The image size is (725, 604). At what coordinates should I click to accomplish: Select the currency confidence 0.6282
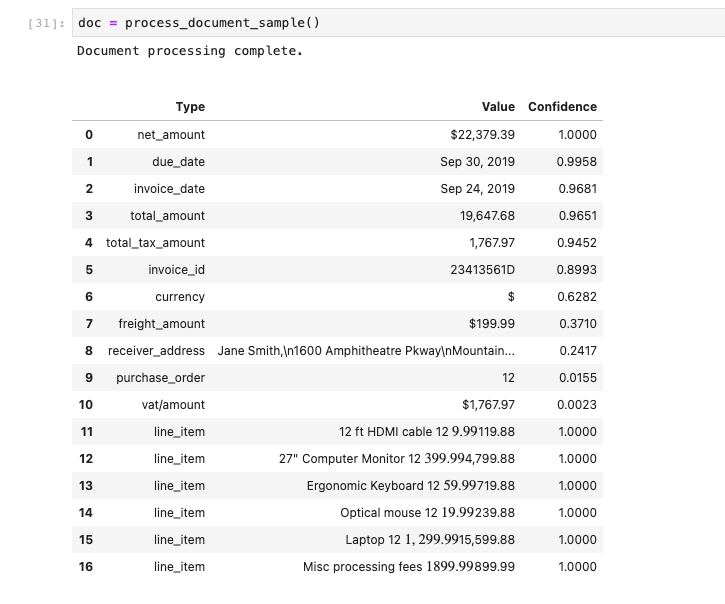(576, 297)
